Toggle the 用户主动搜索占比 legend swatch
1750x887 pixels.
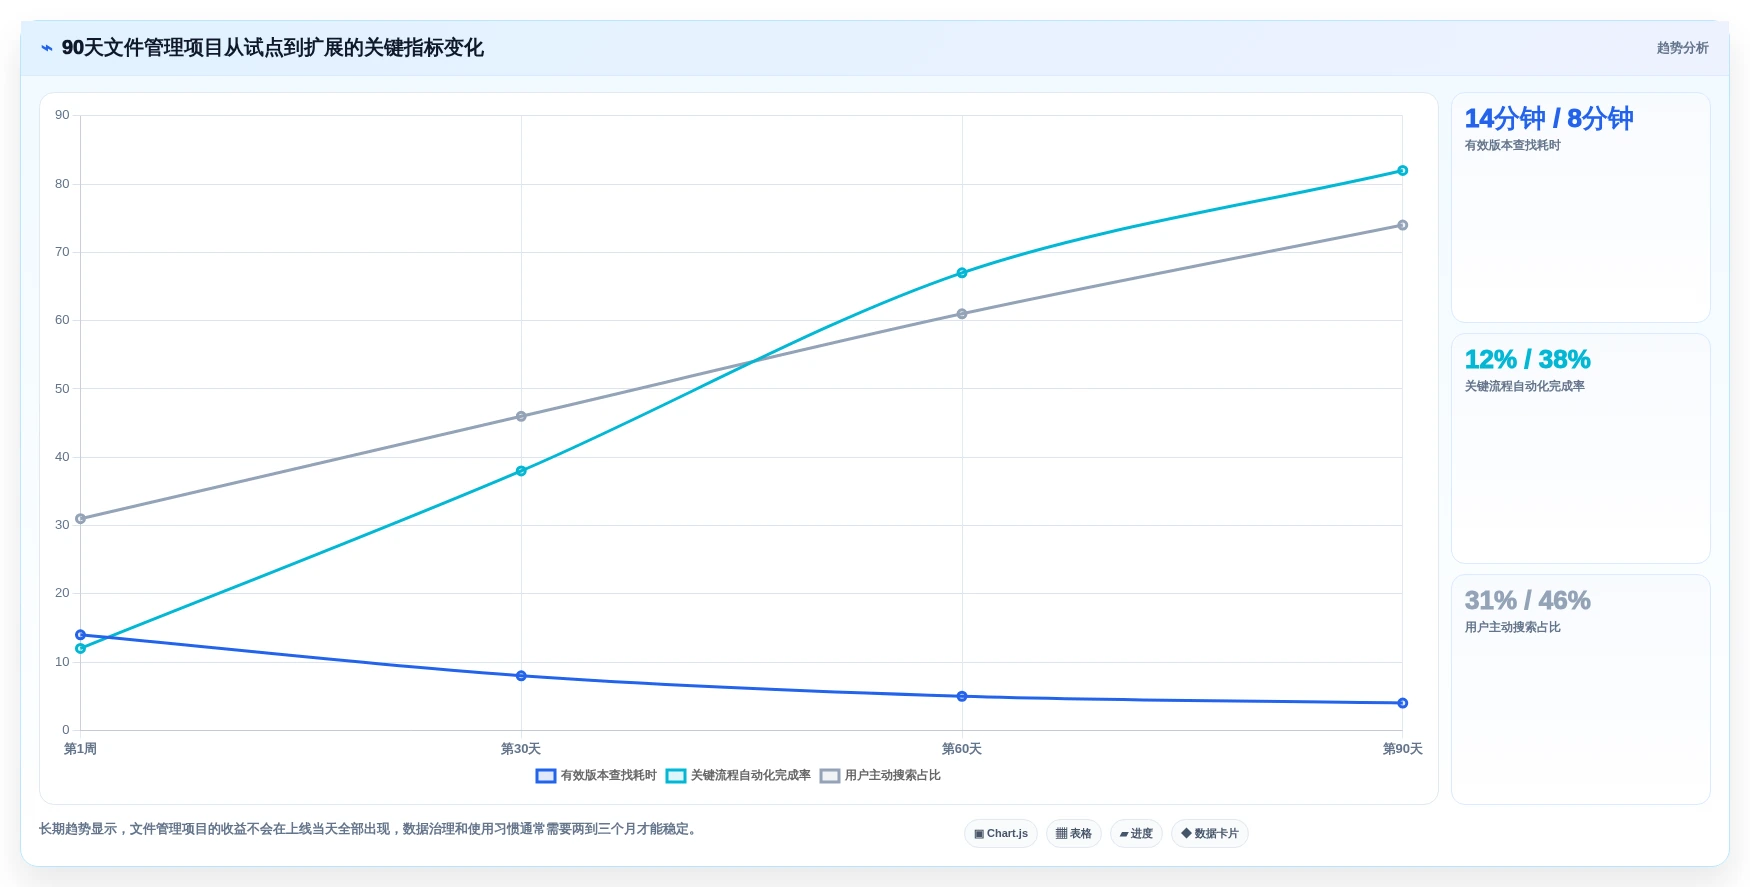pyautogui.click(x=830, y=776)
